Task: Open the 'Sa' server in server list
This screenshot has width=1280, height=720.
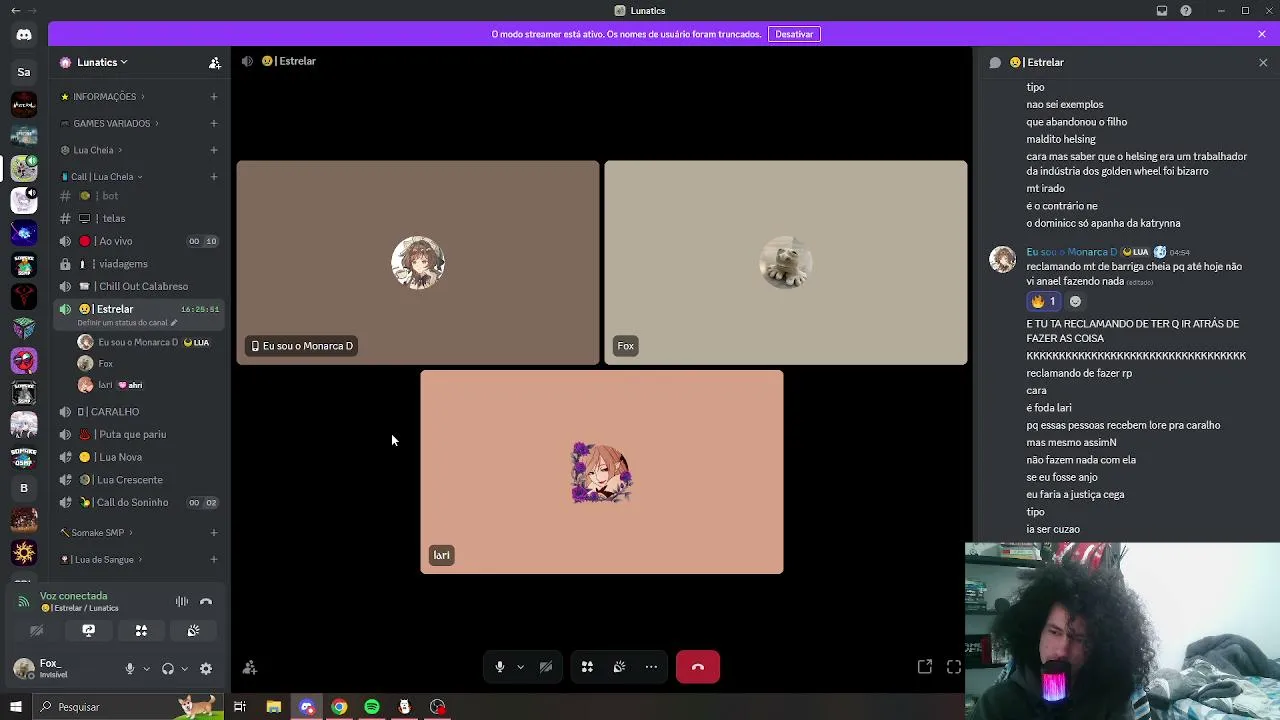Action: pyautogui.click(x=24, y=72)
